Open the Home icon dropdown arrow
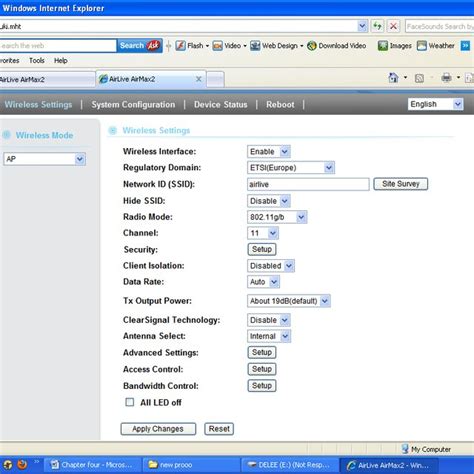Viewport: 474px width, 474px height. click(405, 78)
